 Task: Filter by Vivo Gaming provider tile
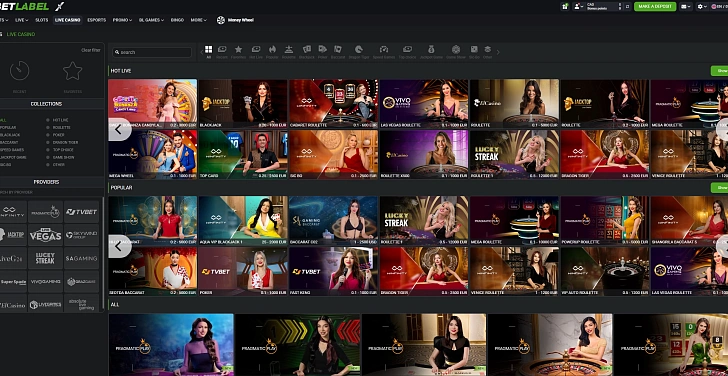45,281
